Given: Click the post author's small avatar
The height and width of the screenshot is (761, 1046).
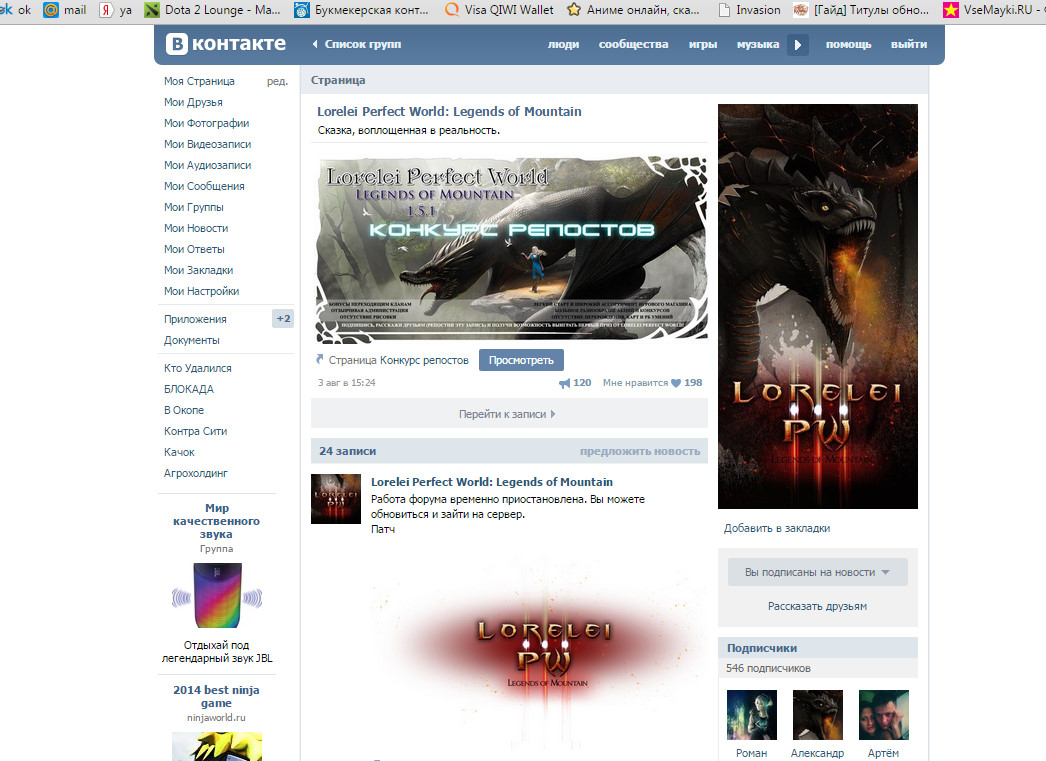Looking at the screenshot, I should pos(336,499).
